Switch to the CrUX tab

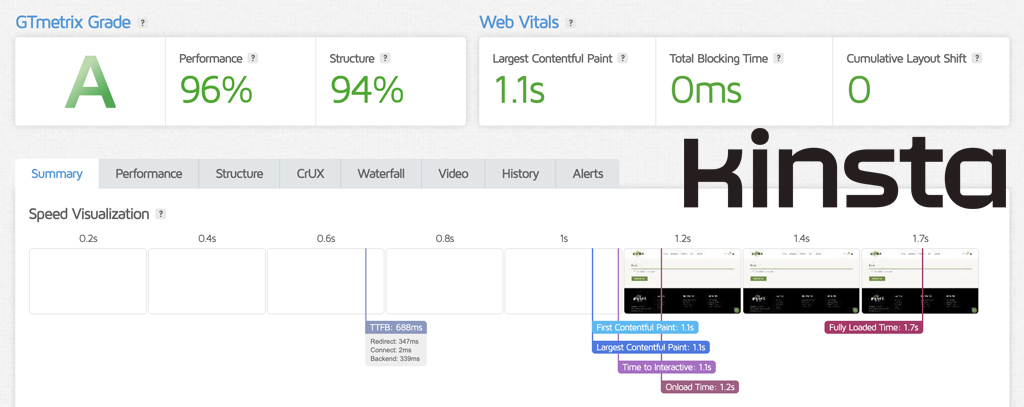click(310, 174)
